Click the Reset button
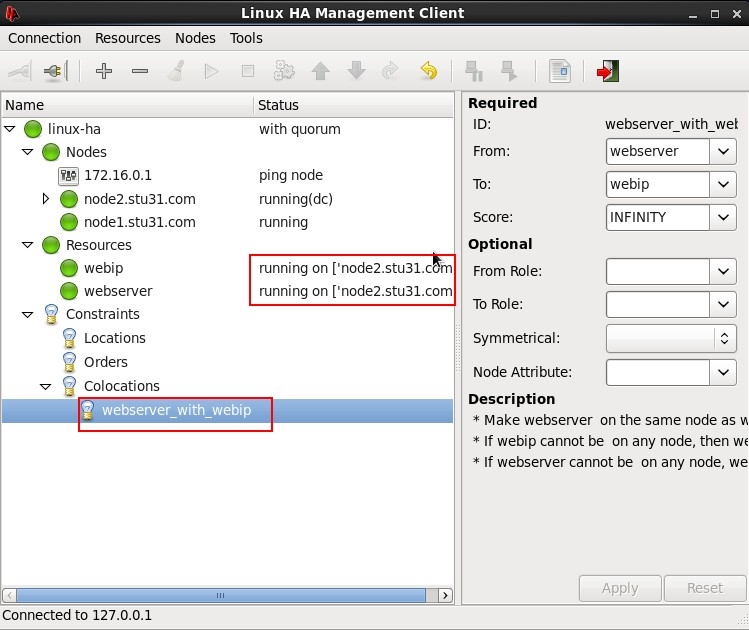Viewport: 749px width, 630px height. coord(705,588)
